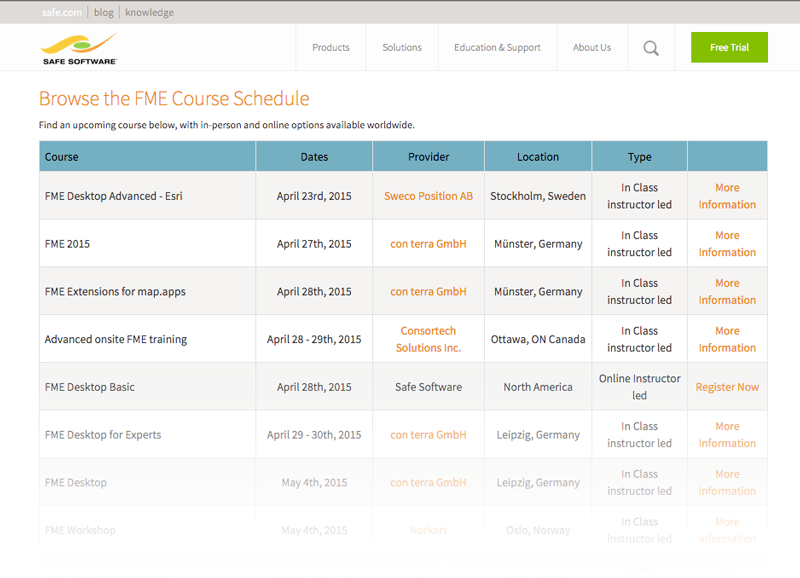The image size is (800, 578).
Task: More Information for FME Desktop for Experts
Action: 727,435
